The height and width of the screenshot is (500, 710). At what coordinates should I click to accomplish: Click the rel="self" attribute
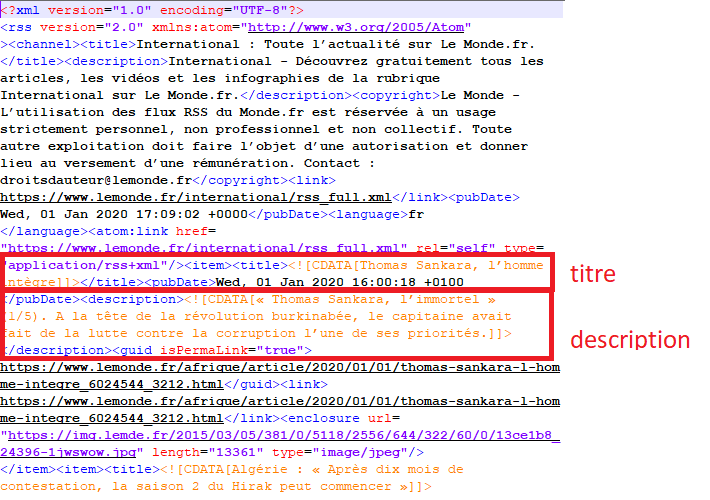tap(456, 248)
